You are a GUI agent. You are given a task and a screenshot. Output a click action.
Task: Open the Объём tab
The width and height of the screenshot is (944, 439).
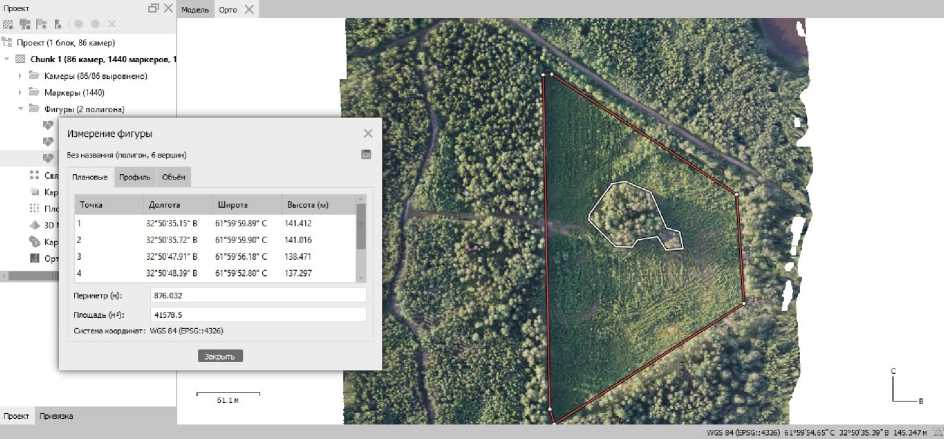point(173,177)
